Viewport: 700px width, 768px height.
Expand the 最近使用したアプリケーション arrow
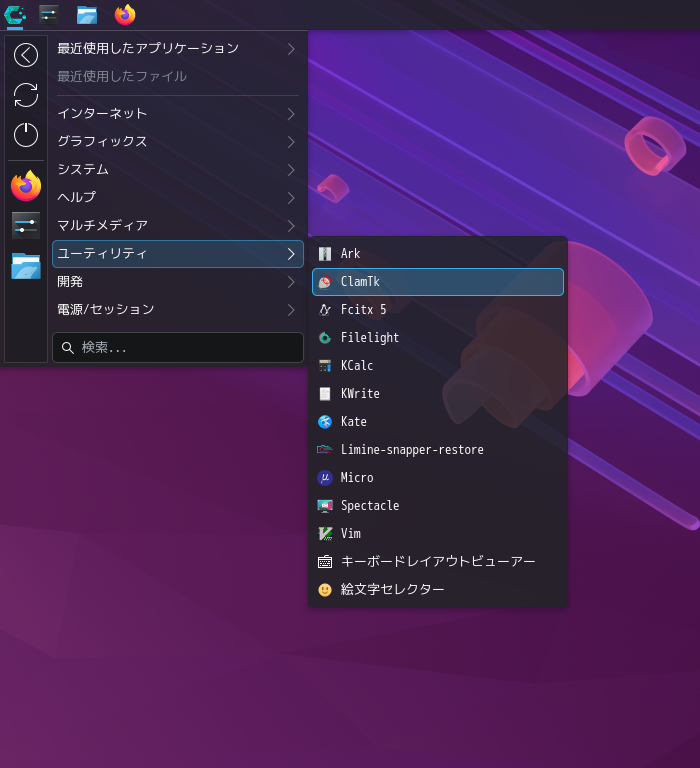[291, 49]
